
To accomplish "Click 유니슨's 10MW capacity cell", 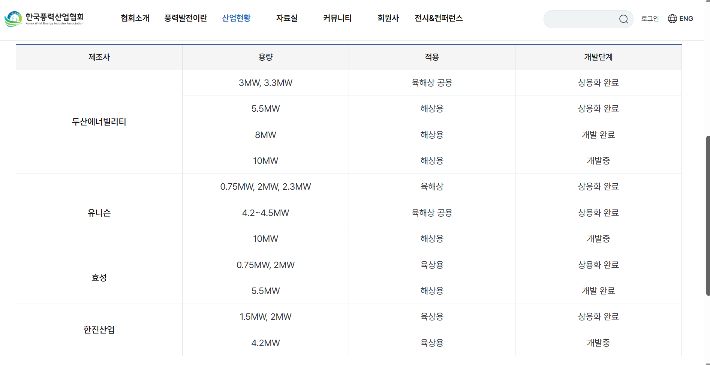I will 265,239.
